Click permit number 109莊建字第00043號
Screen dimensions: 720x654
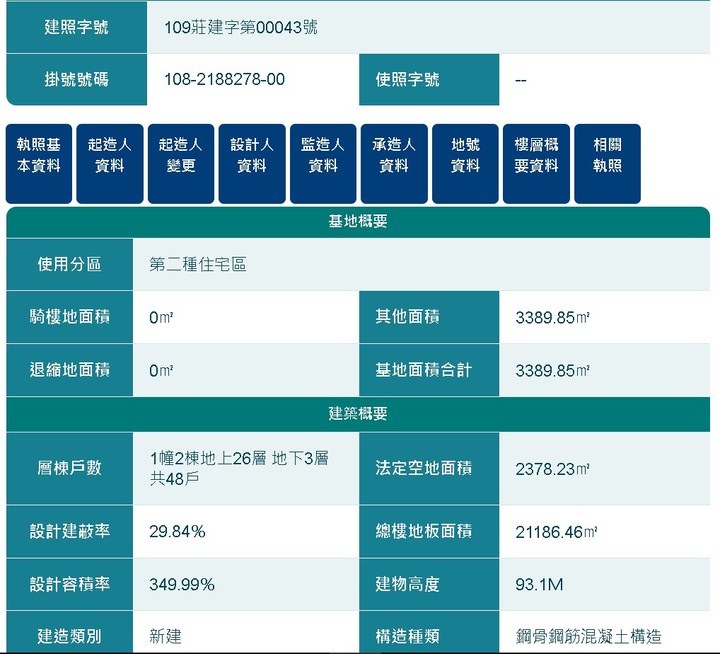tap(241, 28)
